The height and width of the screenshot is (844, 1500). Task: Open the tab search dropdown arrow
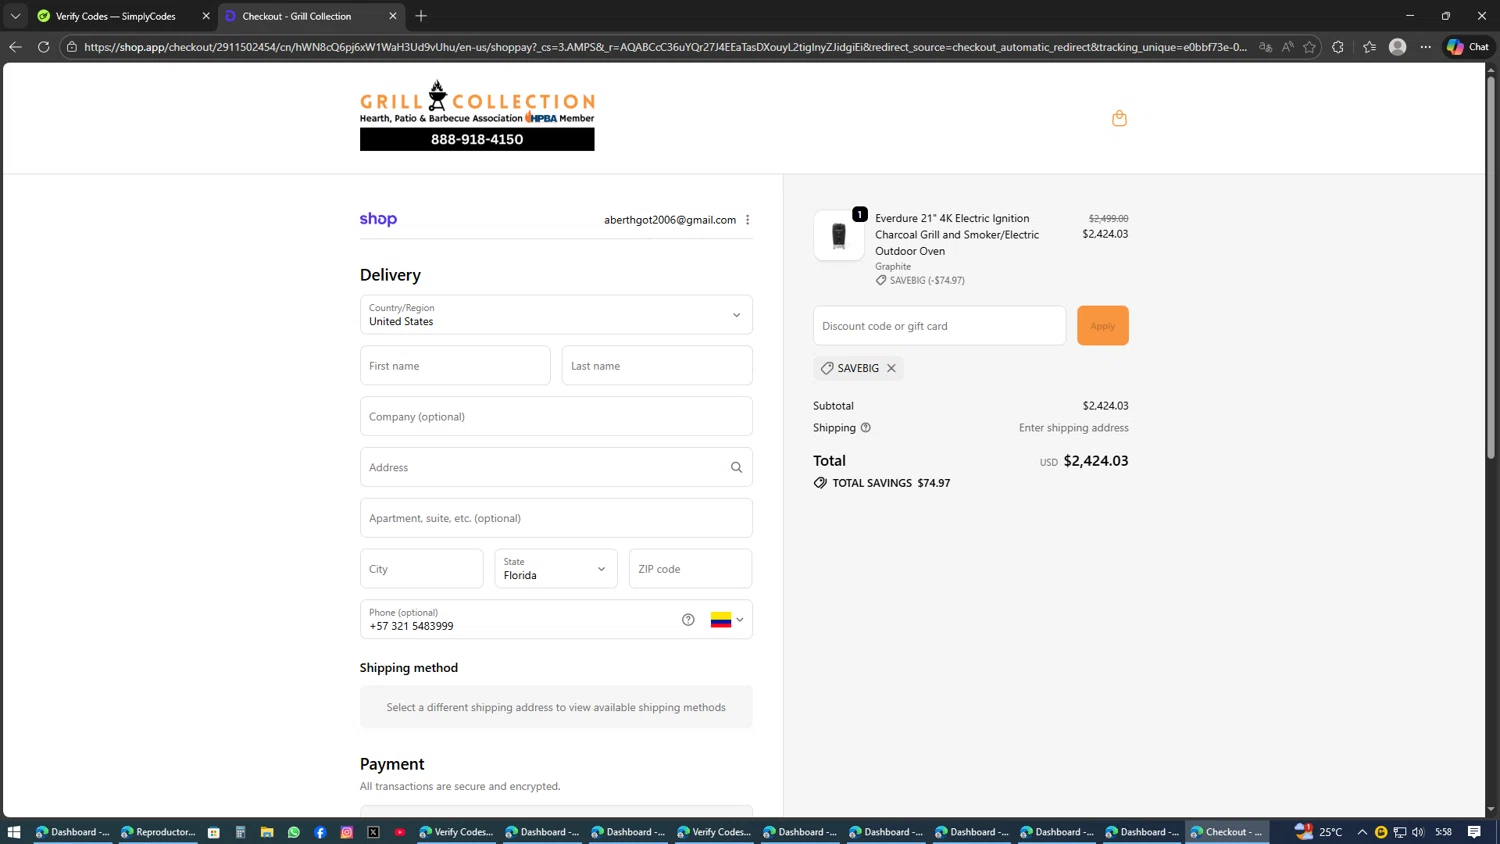(x=15, y=16)
